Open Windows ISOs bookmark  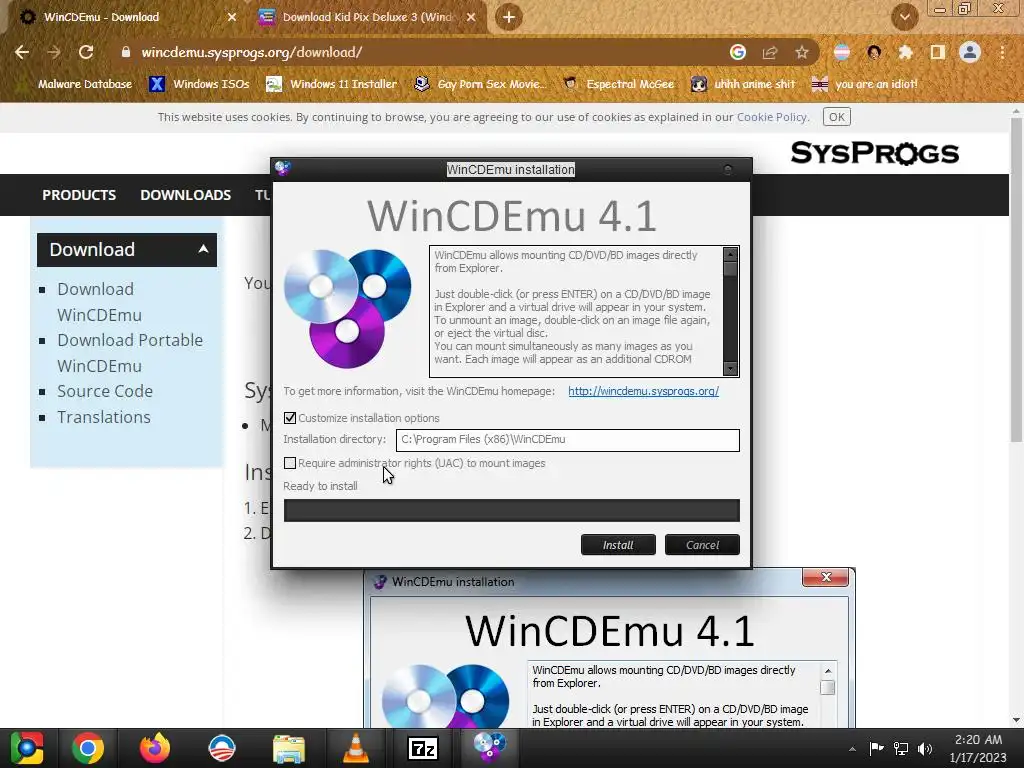click(x=200, y=84)
